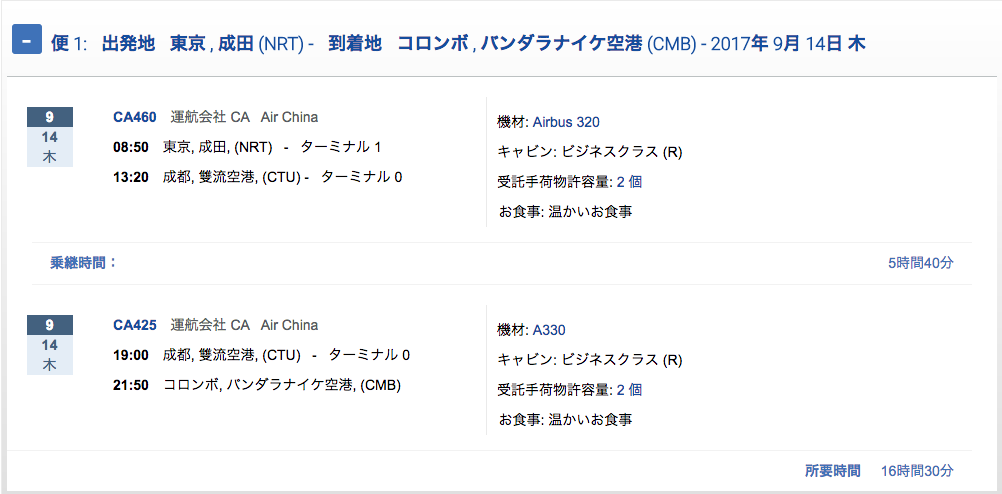The height and width of the screenshot is (494, 1002).
Task: Click the first September 14 date badge
Action: tap(50, 137)
